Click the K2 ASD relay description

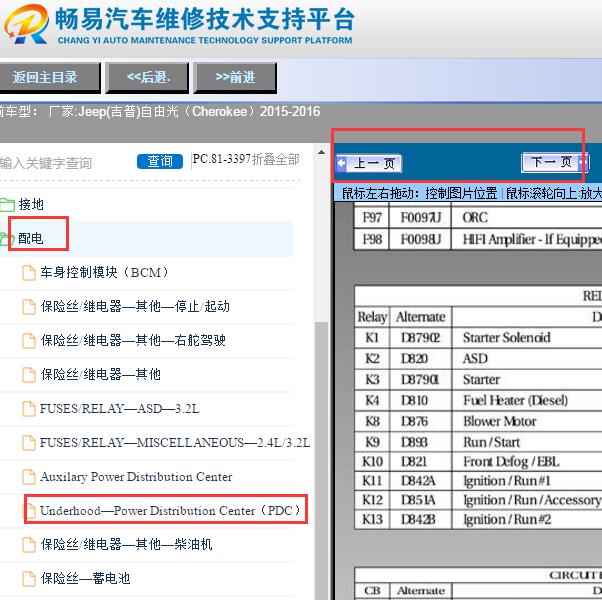coord(475,359)
